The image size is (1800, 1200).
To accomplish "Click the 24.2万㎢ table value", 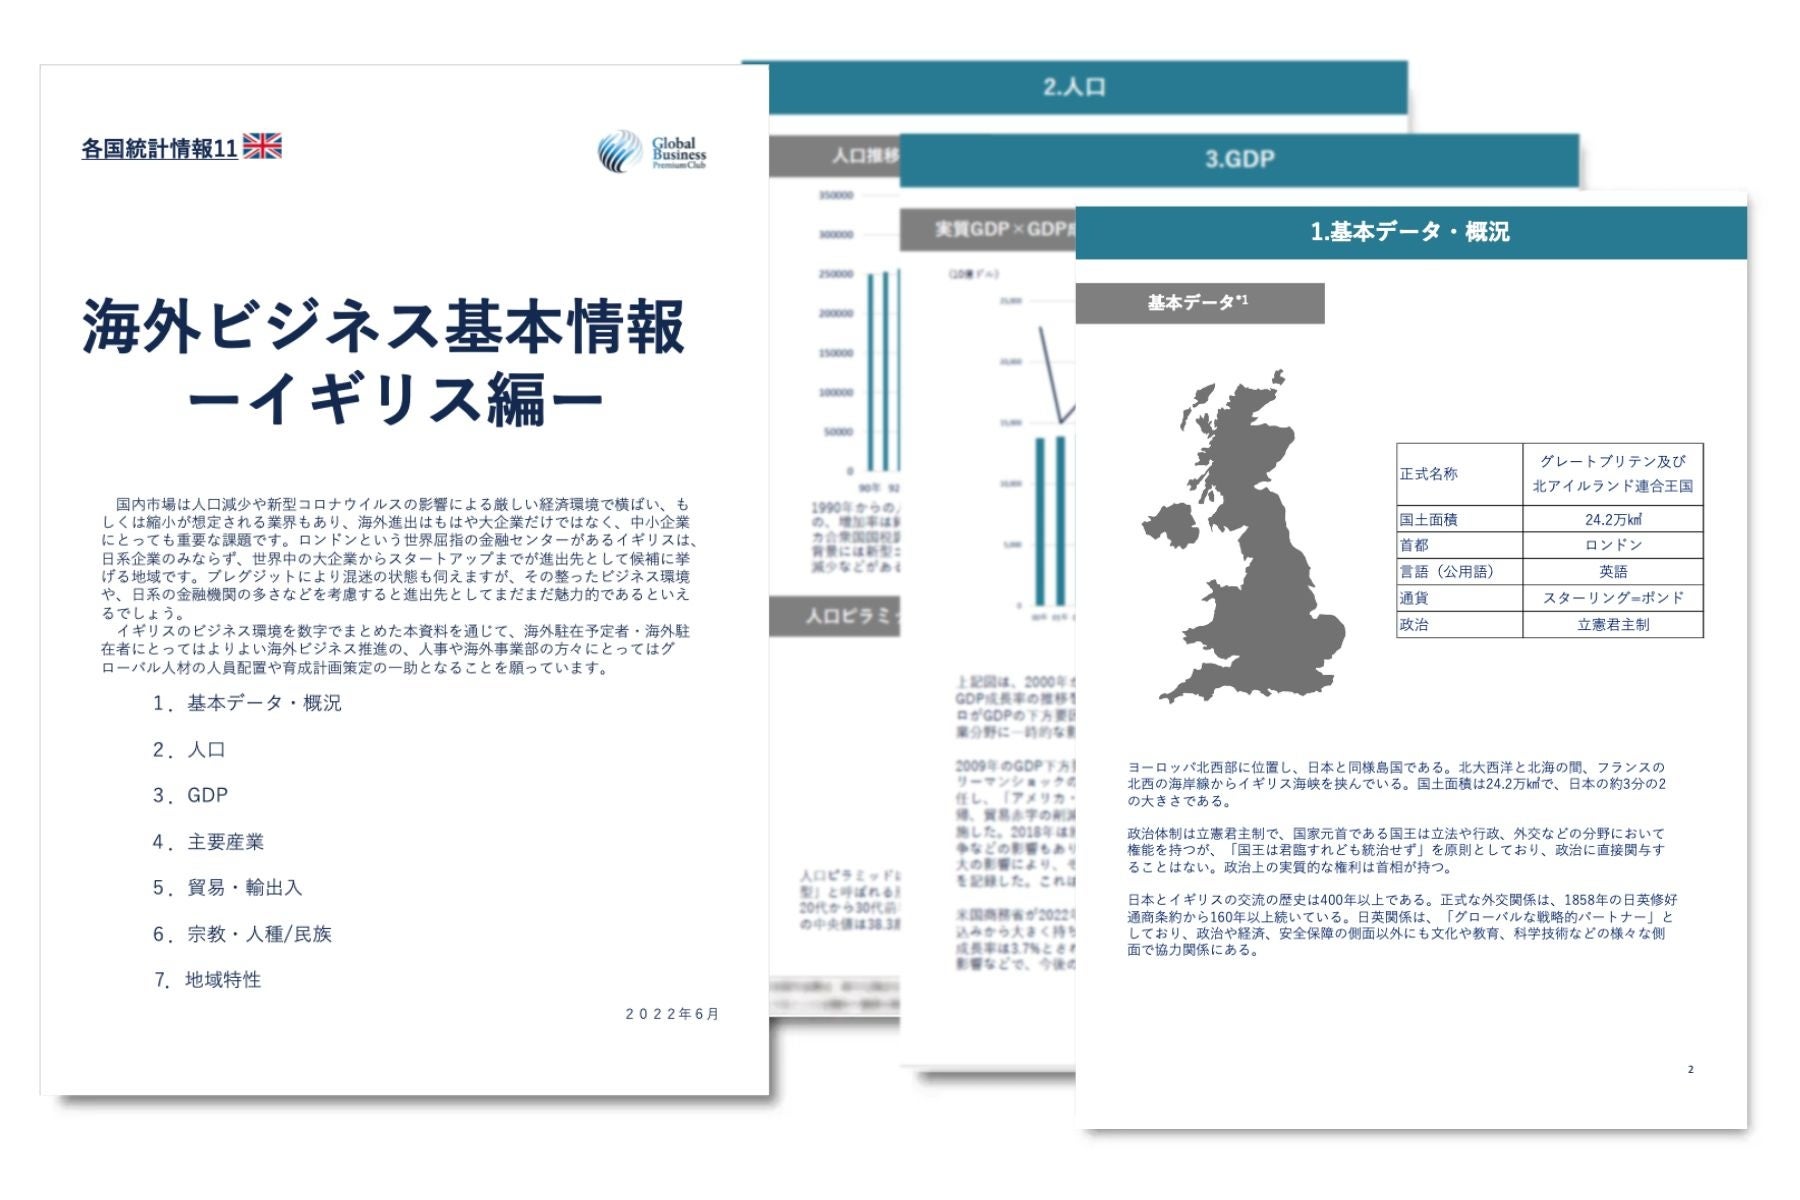I will [1612, 519].
